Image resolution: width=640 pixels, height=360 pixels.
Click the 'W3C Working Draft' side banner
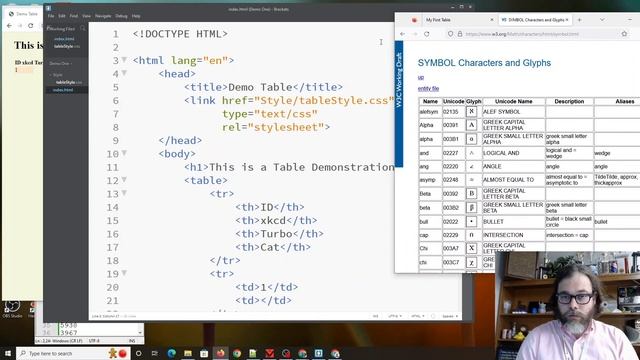(399, 104)
